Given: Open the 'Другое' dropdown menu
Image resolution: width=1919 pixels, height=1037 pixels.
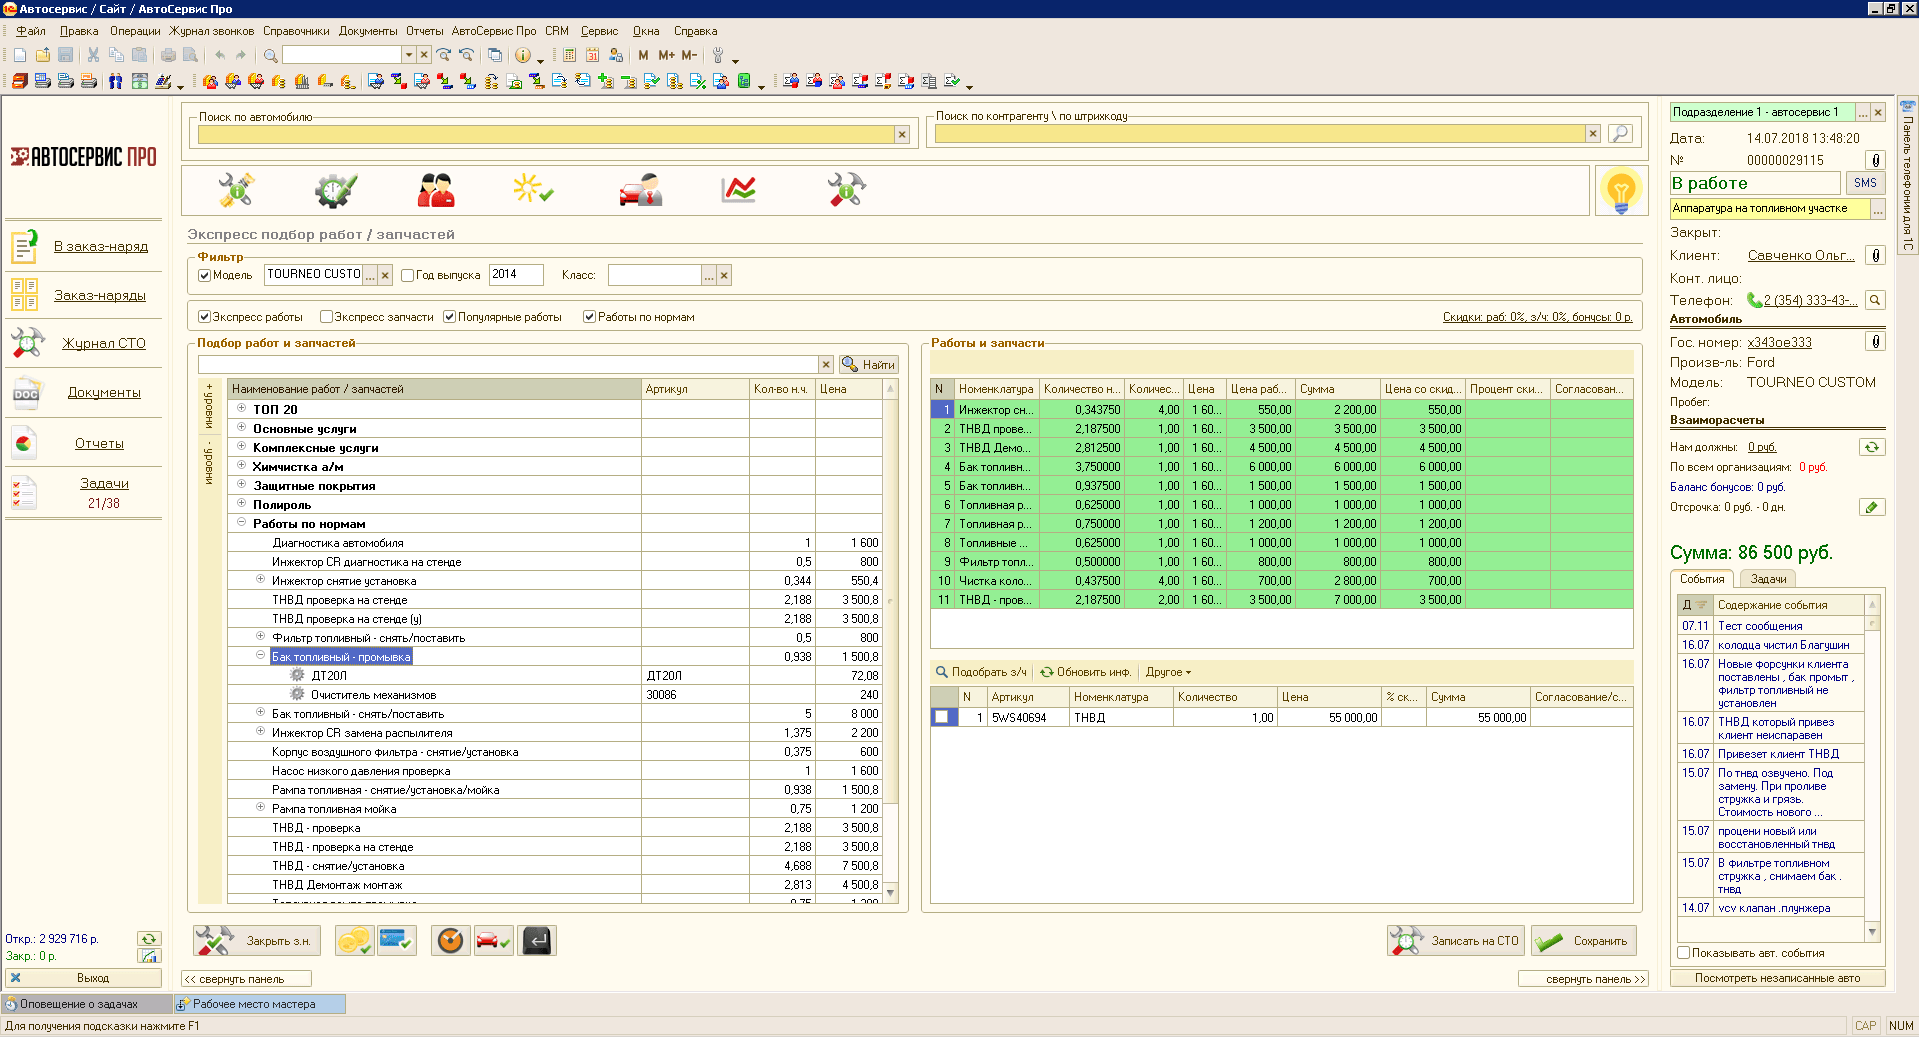Looking at the screenshot, I should click(1168, 672).
